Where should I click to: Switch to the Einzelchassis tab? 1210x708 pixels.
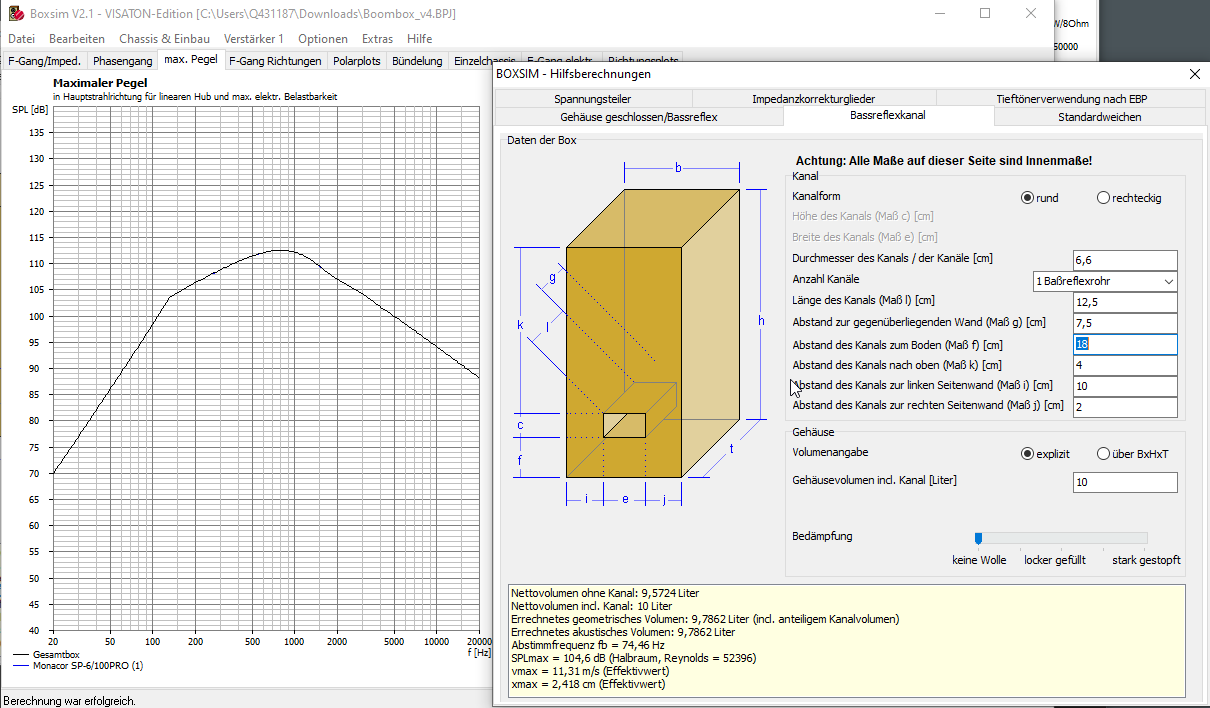[x=483, y=61]
